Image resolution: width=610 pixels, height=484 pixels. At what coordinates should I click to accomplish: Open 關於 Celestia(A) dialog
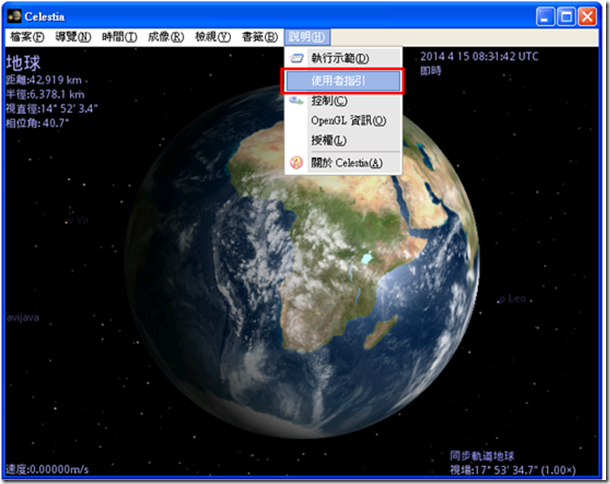click(343, 162)
